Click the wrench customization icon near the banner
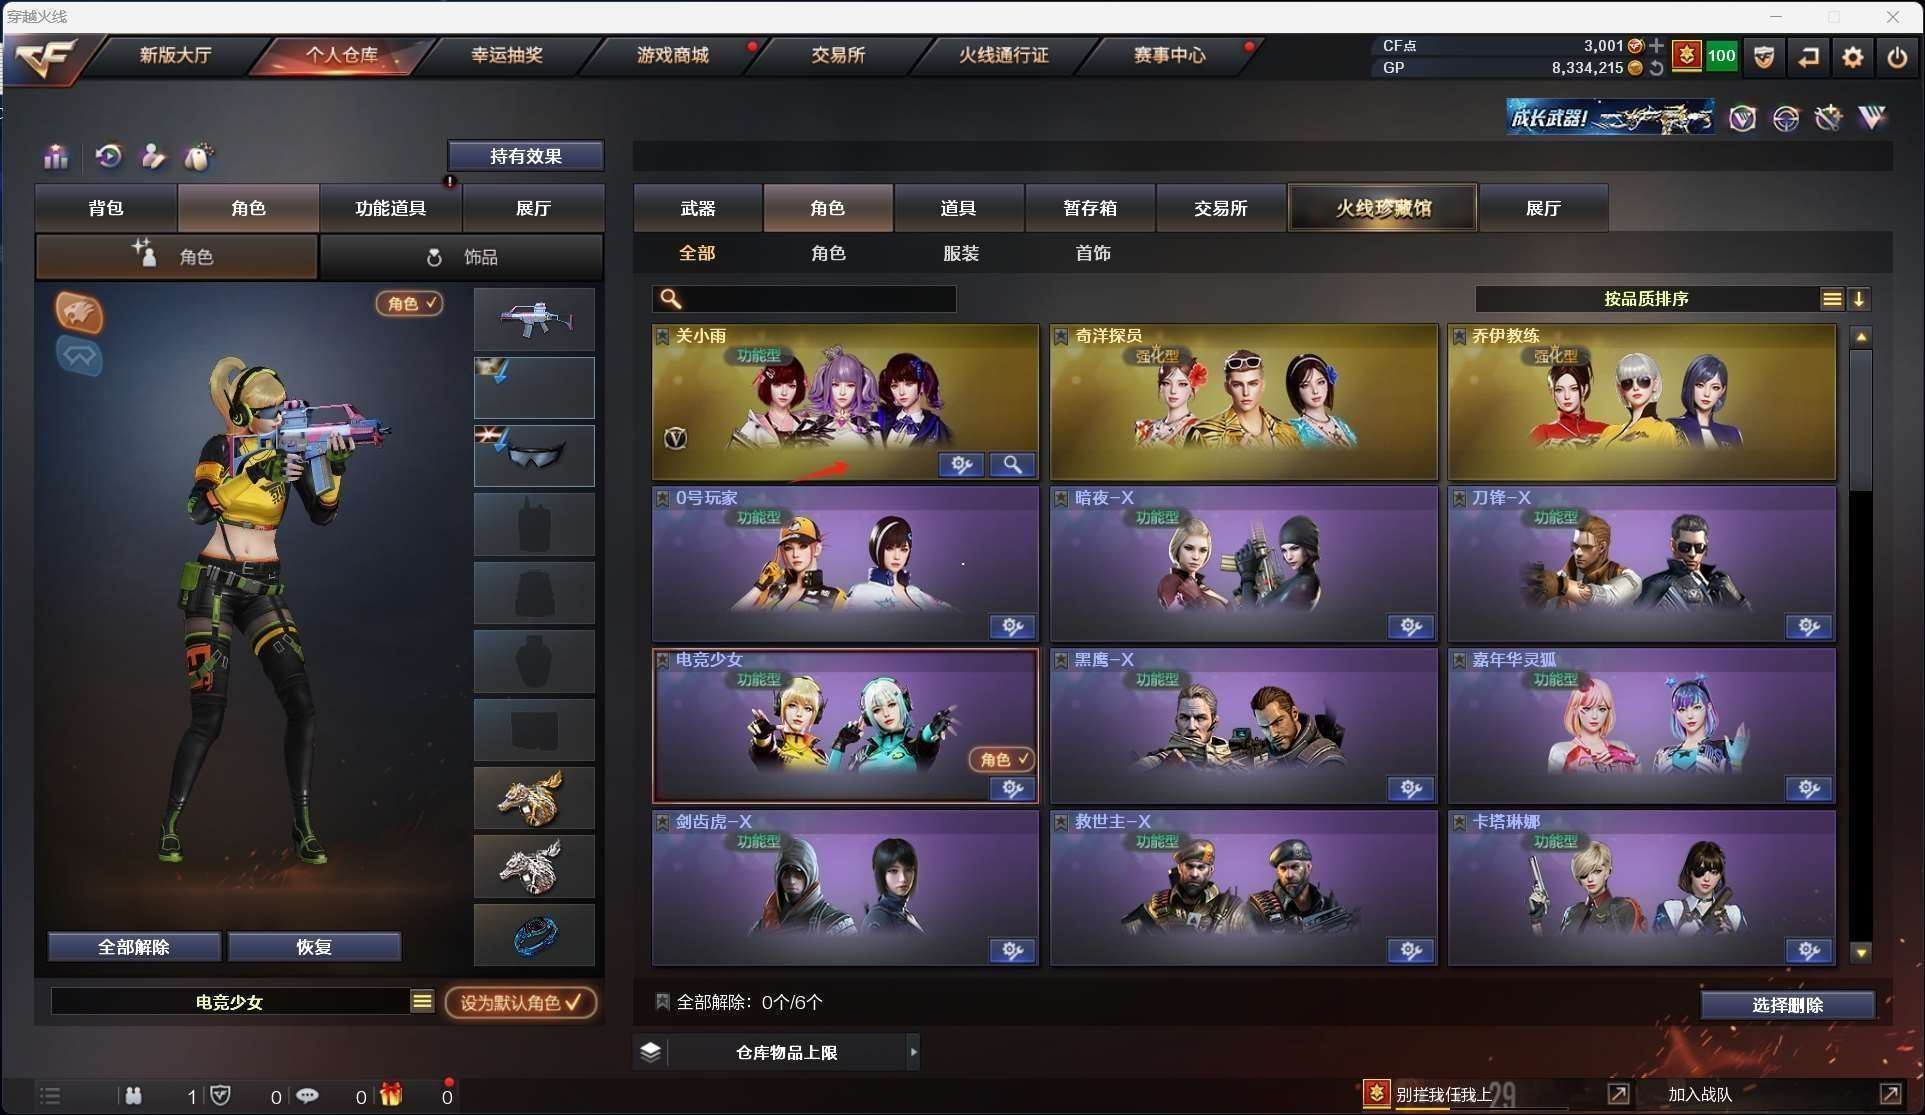The height and width of the screenshot is (1115, 1925). point(1827,118)
